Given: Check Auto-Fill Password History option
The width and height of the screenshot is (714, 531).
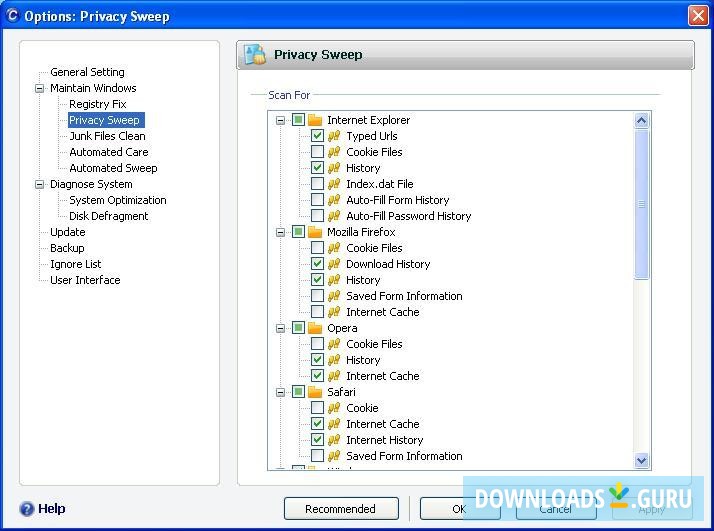Looking at the screenshot, I should tap(317, 216).
